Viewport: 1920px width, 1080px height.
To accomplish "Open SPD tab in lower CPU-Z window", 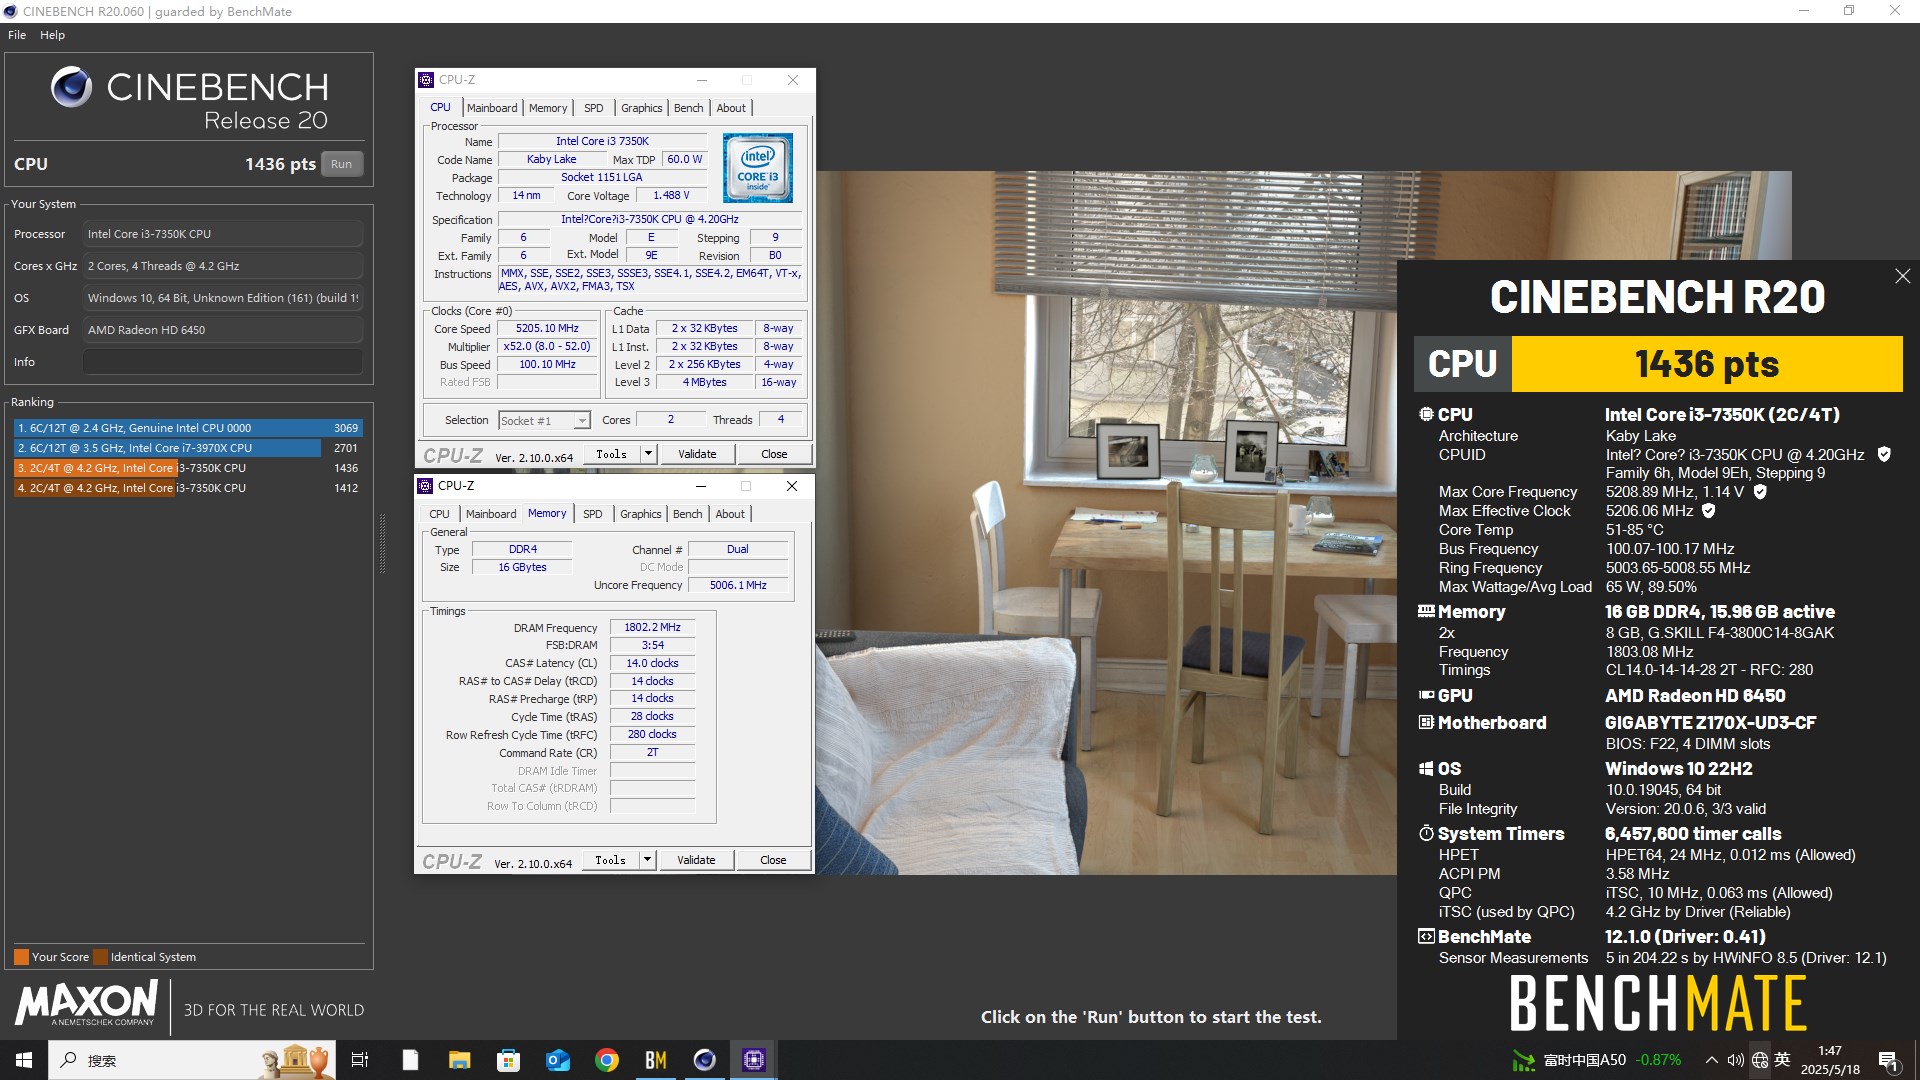I will point(592,514).
